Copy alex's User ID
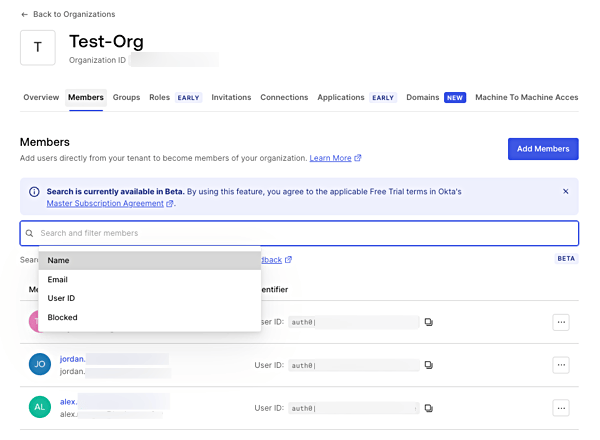Screen dimensions: 600x440 [429, 408]
